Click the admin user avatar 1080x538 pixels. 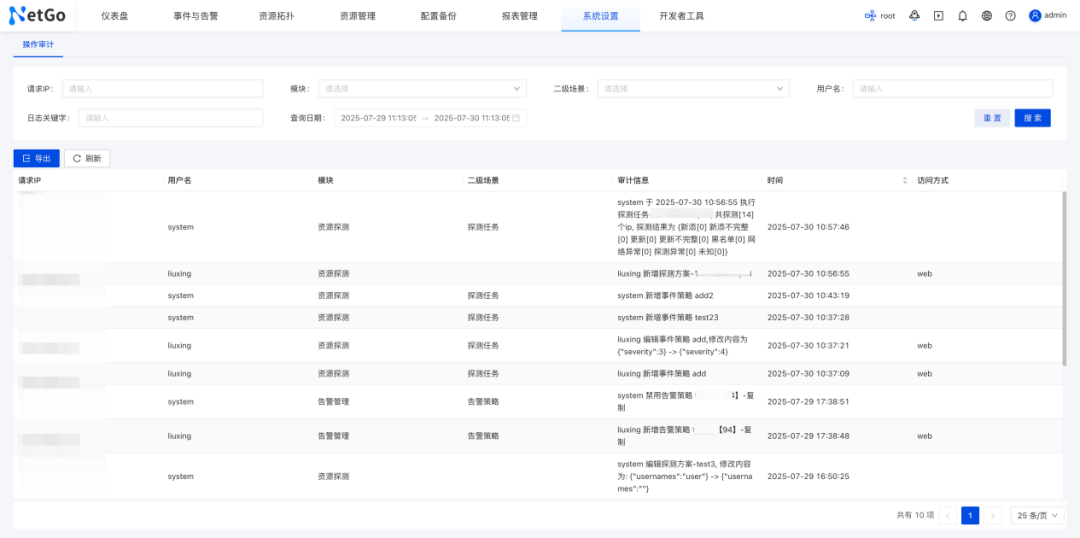point(1035,16)
